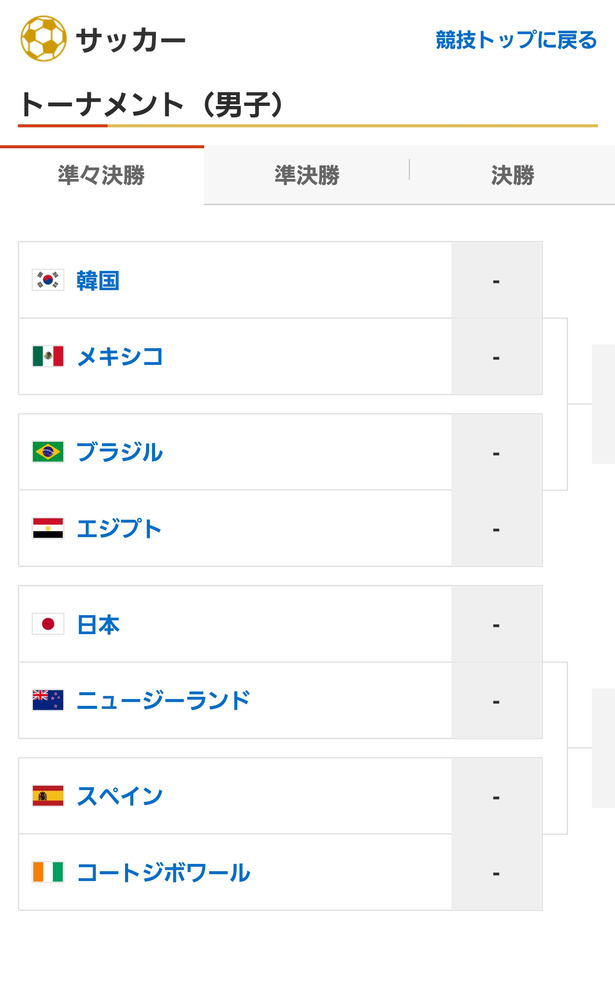Select the 準々決勝 tab
This screenshot has height=981, width=615.
pos(102,175)
